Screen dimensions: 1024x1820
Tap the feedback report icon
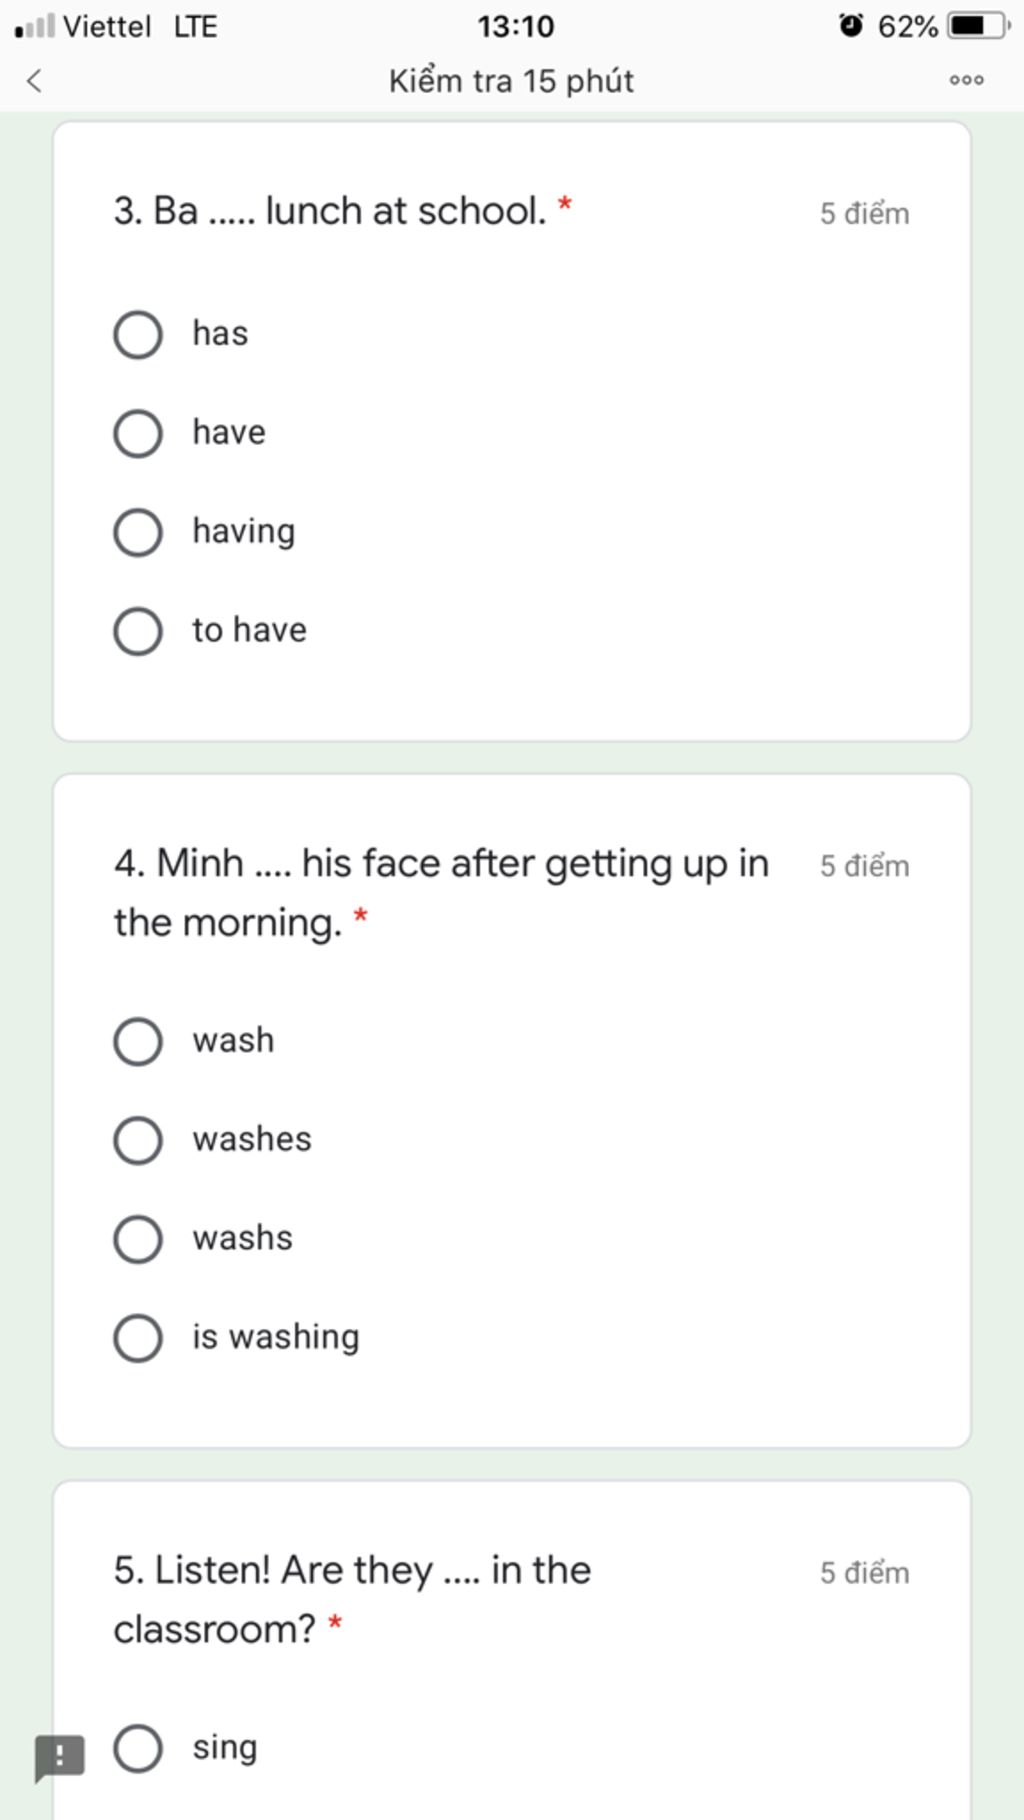[60, 1757]
